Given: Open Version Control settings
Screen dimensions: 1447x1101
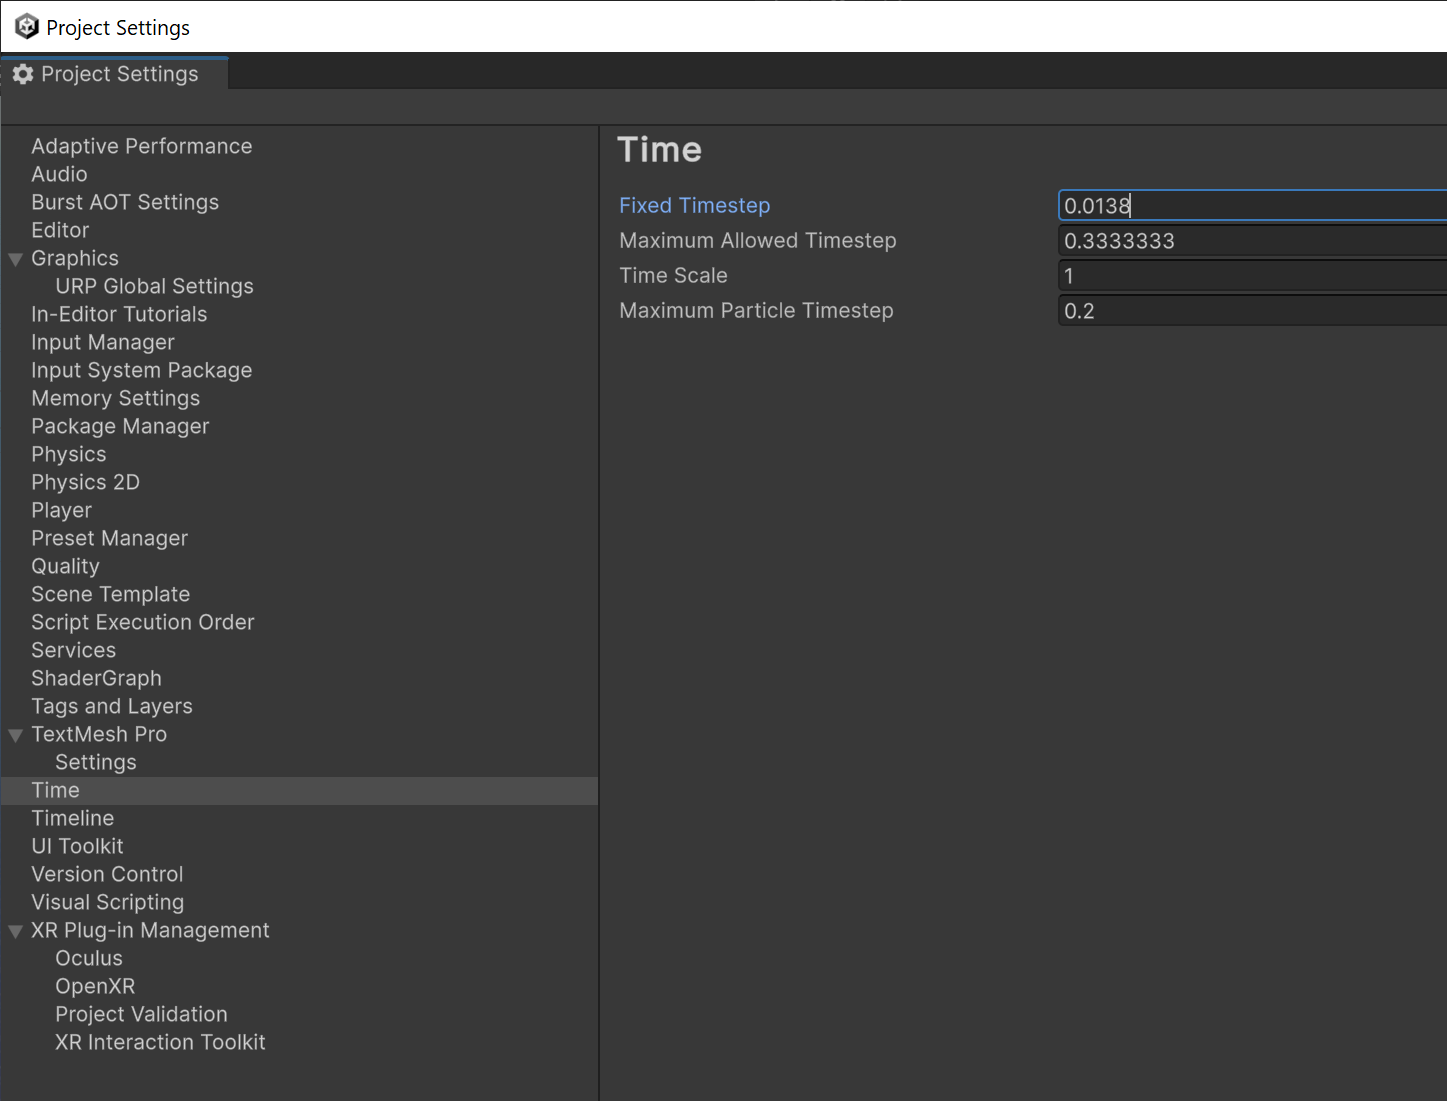Looking at the screenshot, I should (107, 874).
